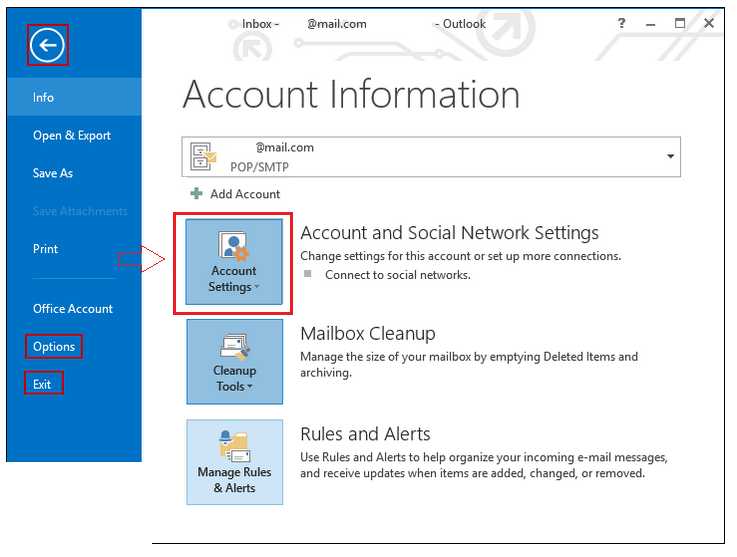This screenshot has width=737, height=557.
Task: Click the green plus Add Account icon
Action: 196,194
